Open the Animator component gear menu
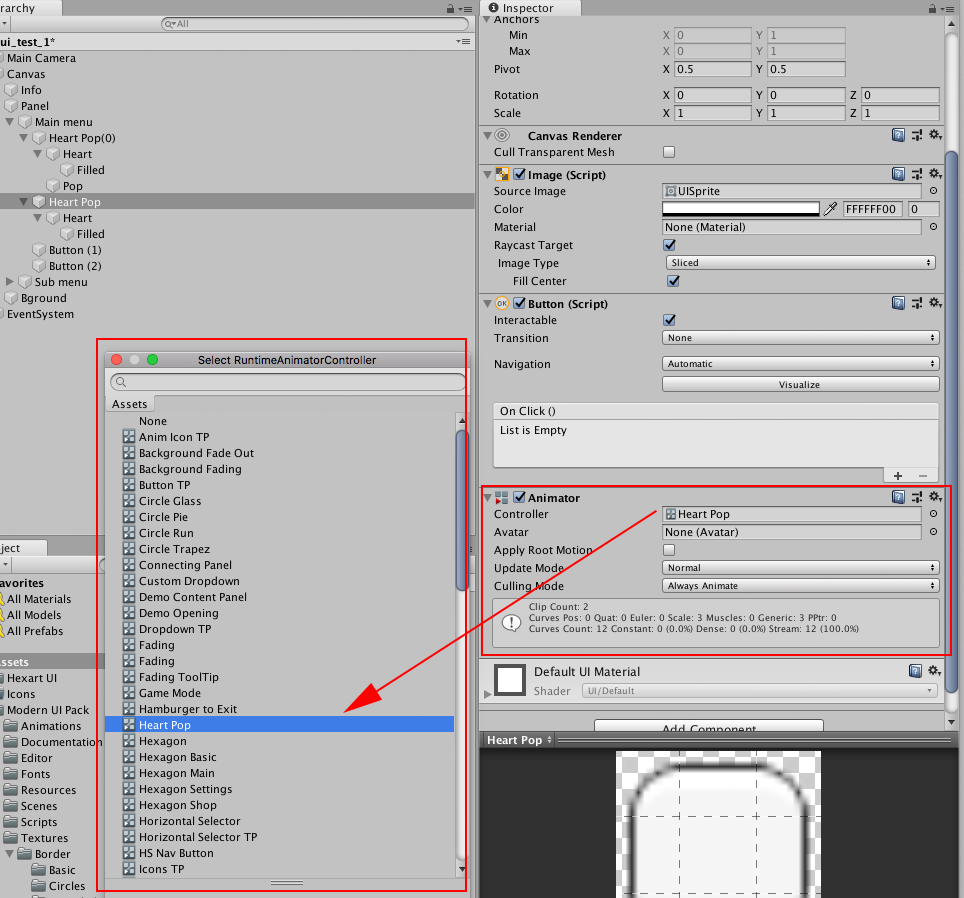Image resolution: width=964 pixels, height=898 pixels. (934, 496)
